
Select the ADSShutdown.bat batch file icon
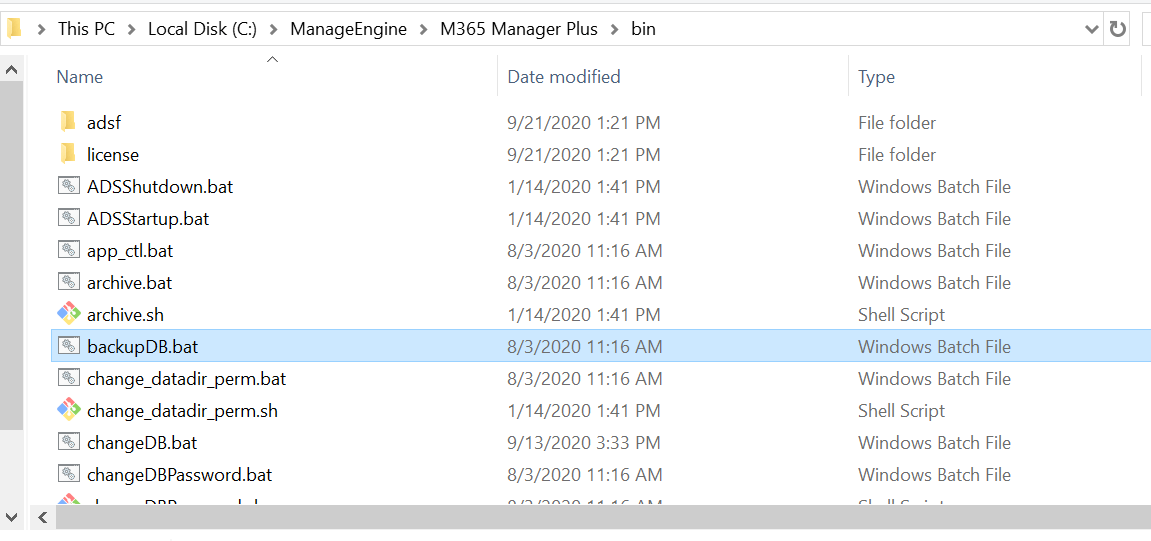(x=68, y=186)
